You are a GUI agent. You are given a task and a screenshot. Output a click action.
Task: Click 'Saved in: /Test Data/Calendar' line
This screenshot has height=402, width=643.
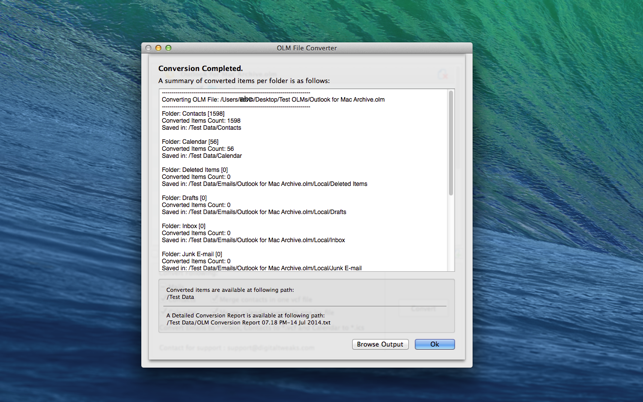coord(202,156)
